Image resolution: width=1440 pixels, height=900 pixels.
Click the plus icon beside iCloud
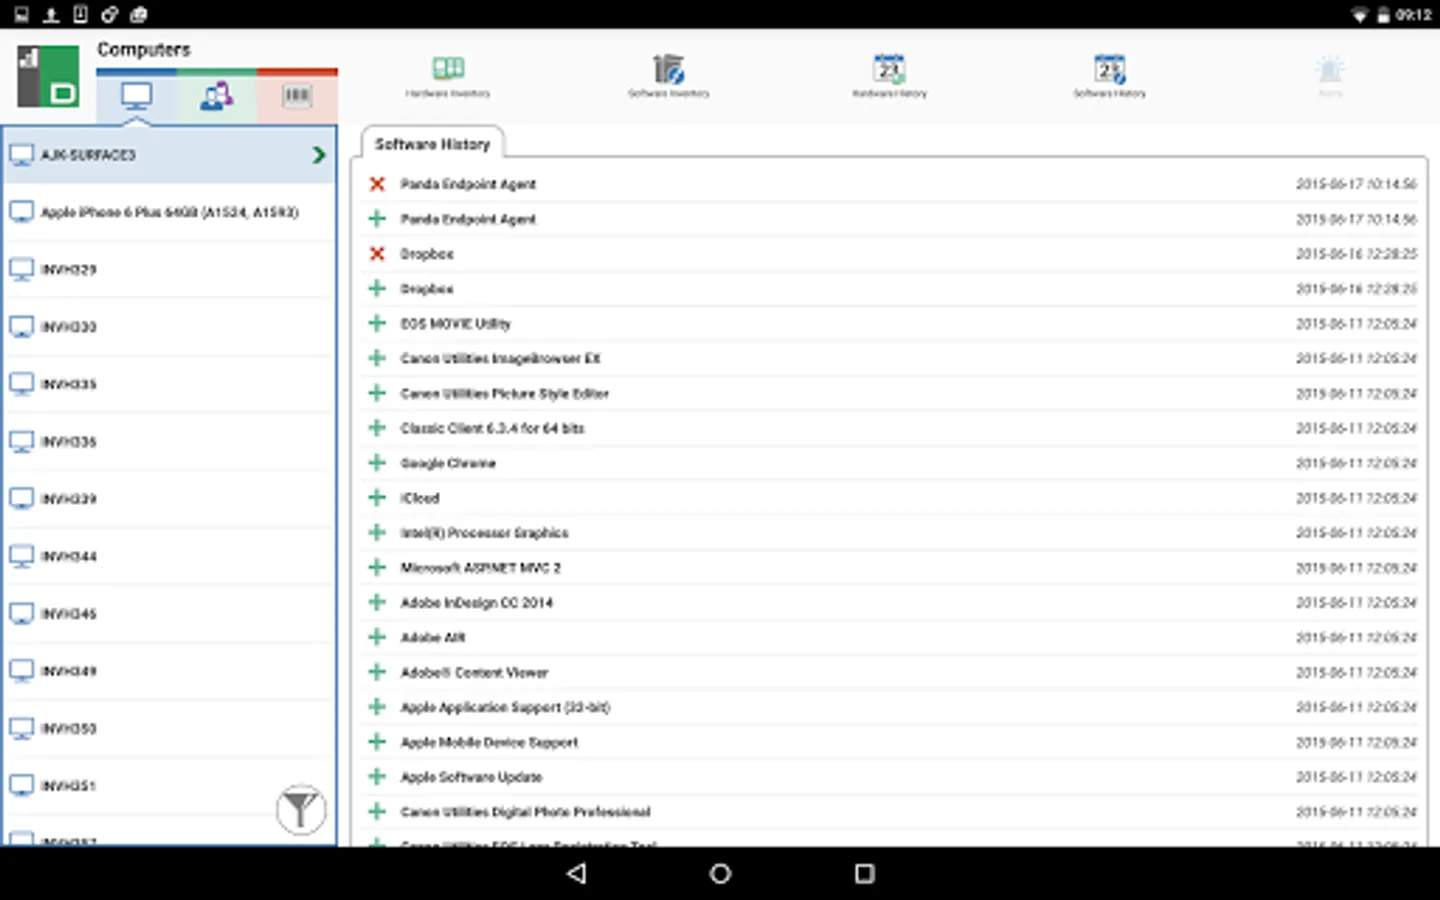tap(377, 497)
